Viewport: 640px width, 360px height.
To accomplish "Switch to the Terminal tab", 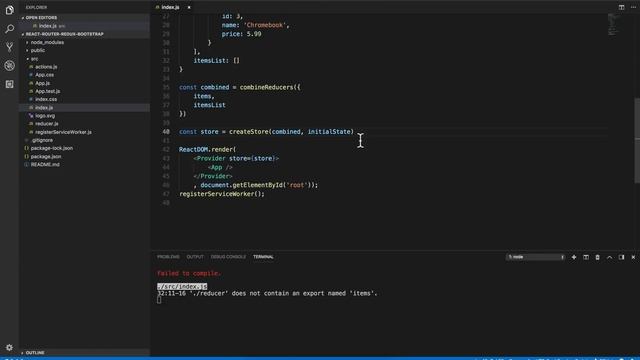I will click(263, 257).
